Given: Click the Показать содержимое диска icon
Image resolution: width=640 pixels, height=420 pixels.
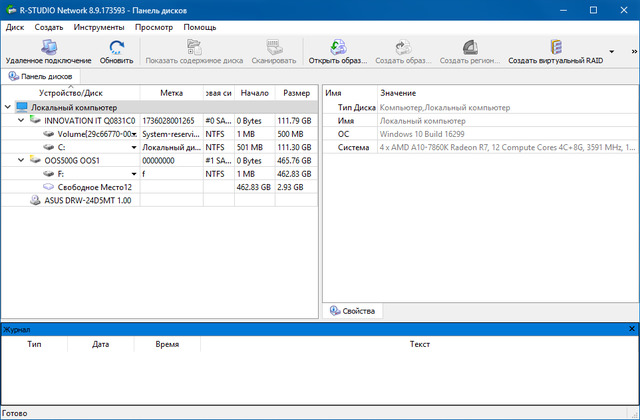Looking at the screenshot, I should coord(194,46).
